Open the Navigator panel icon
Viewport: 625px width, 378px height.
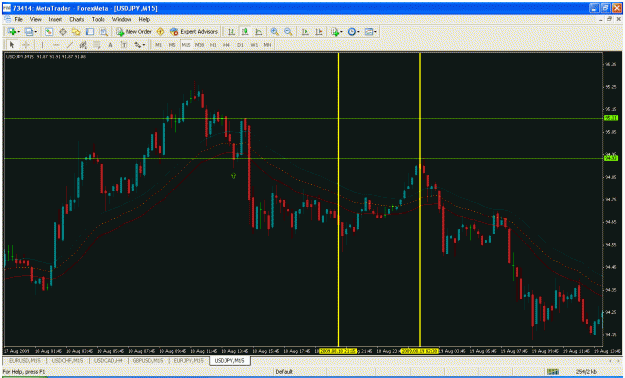[76, 32]
